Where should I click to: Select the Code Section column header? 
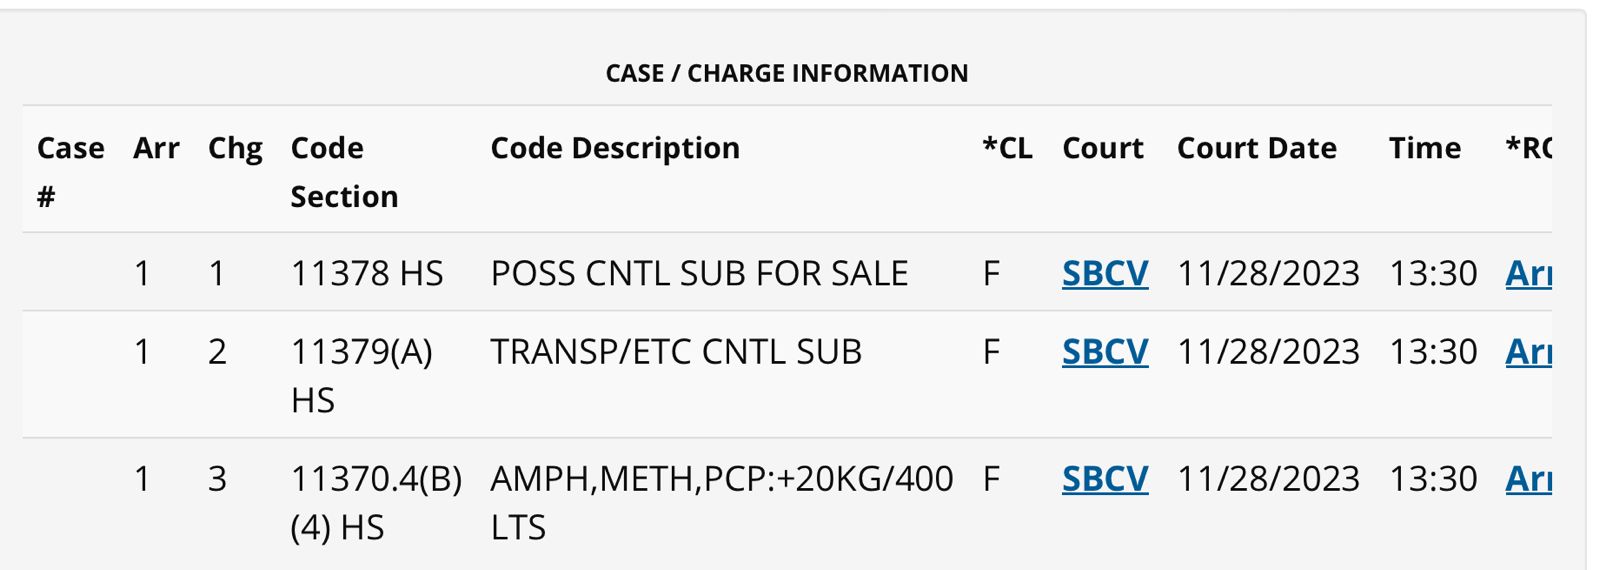click(x=344, y=171)
